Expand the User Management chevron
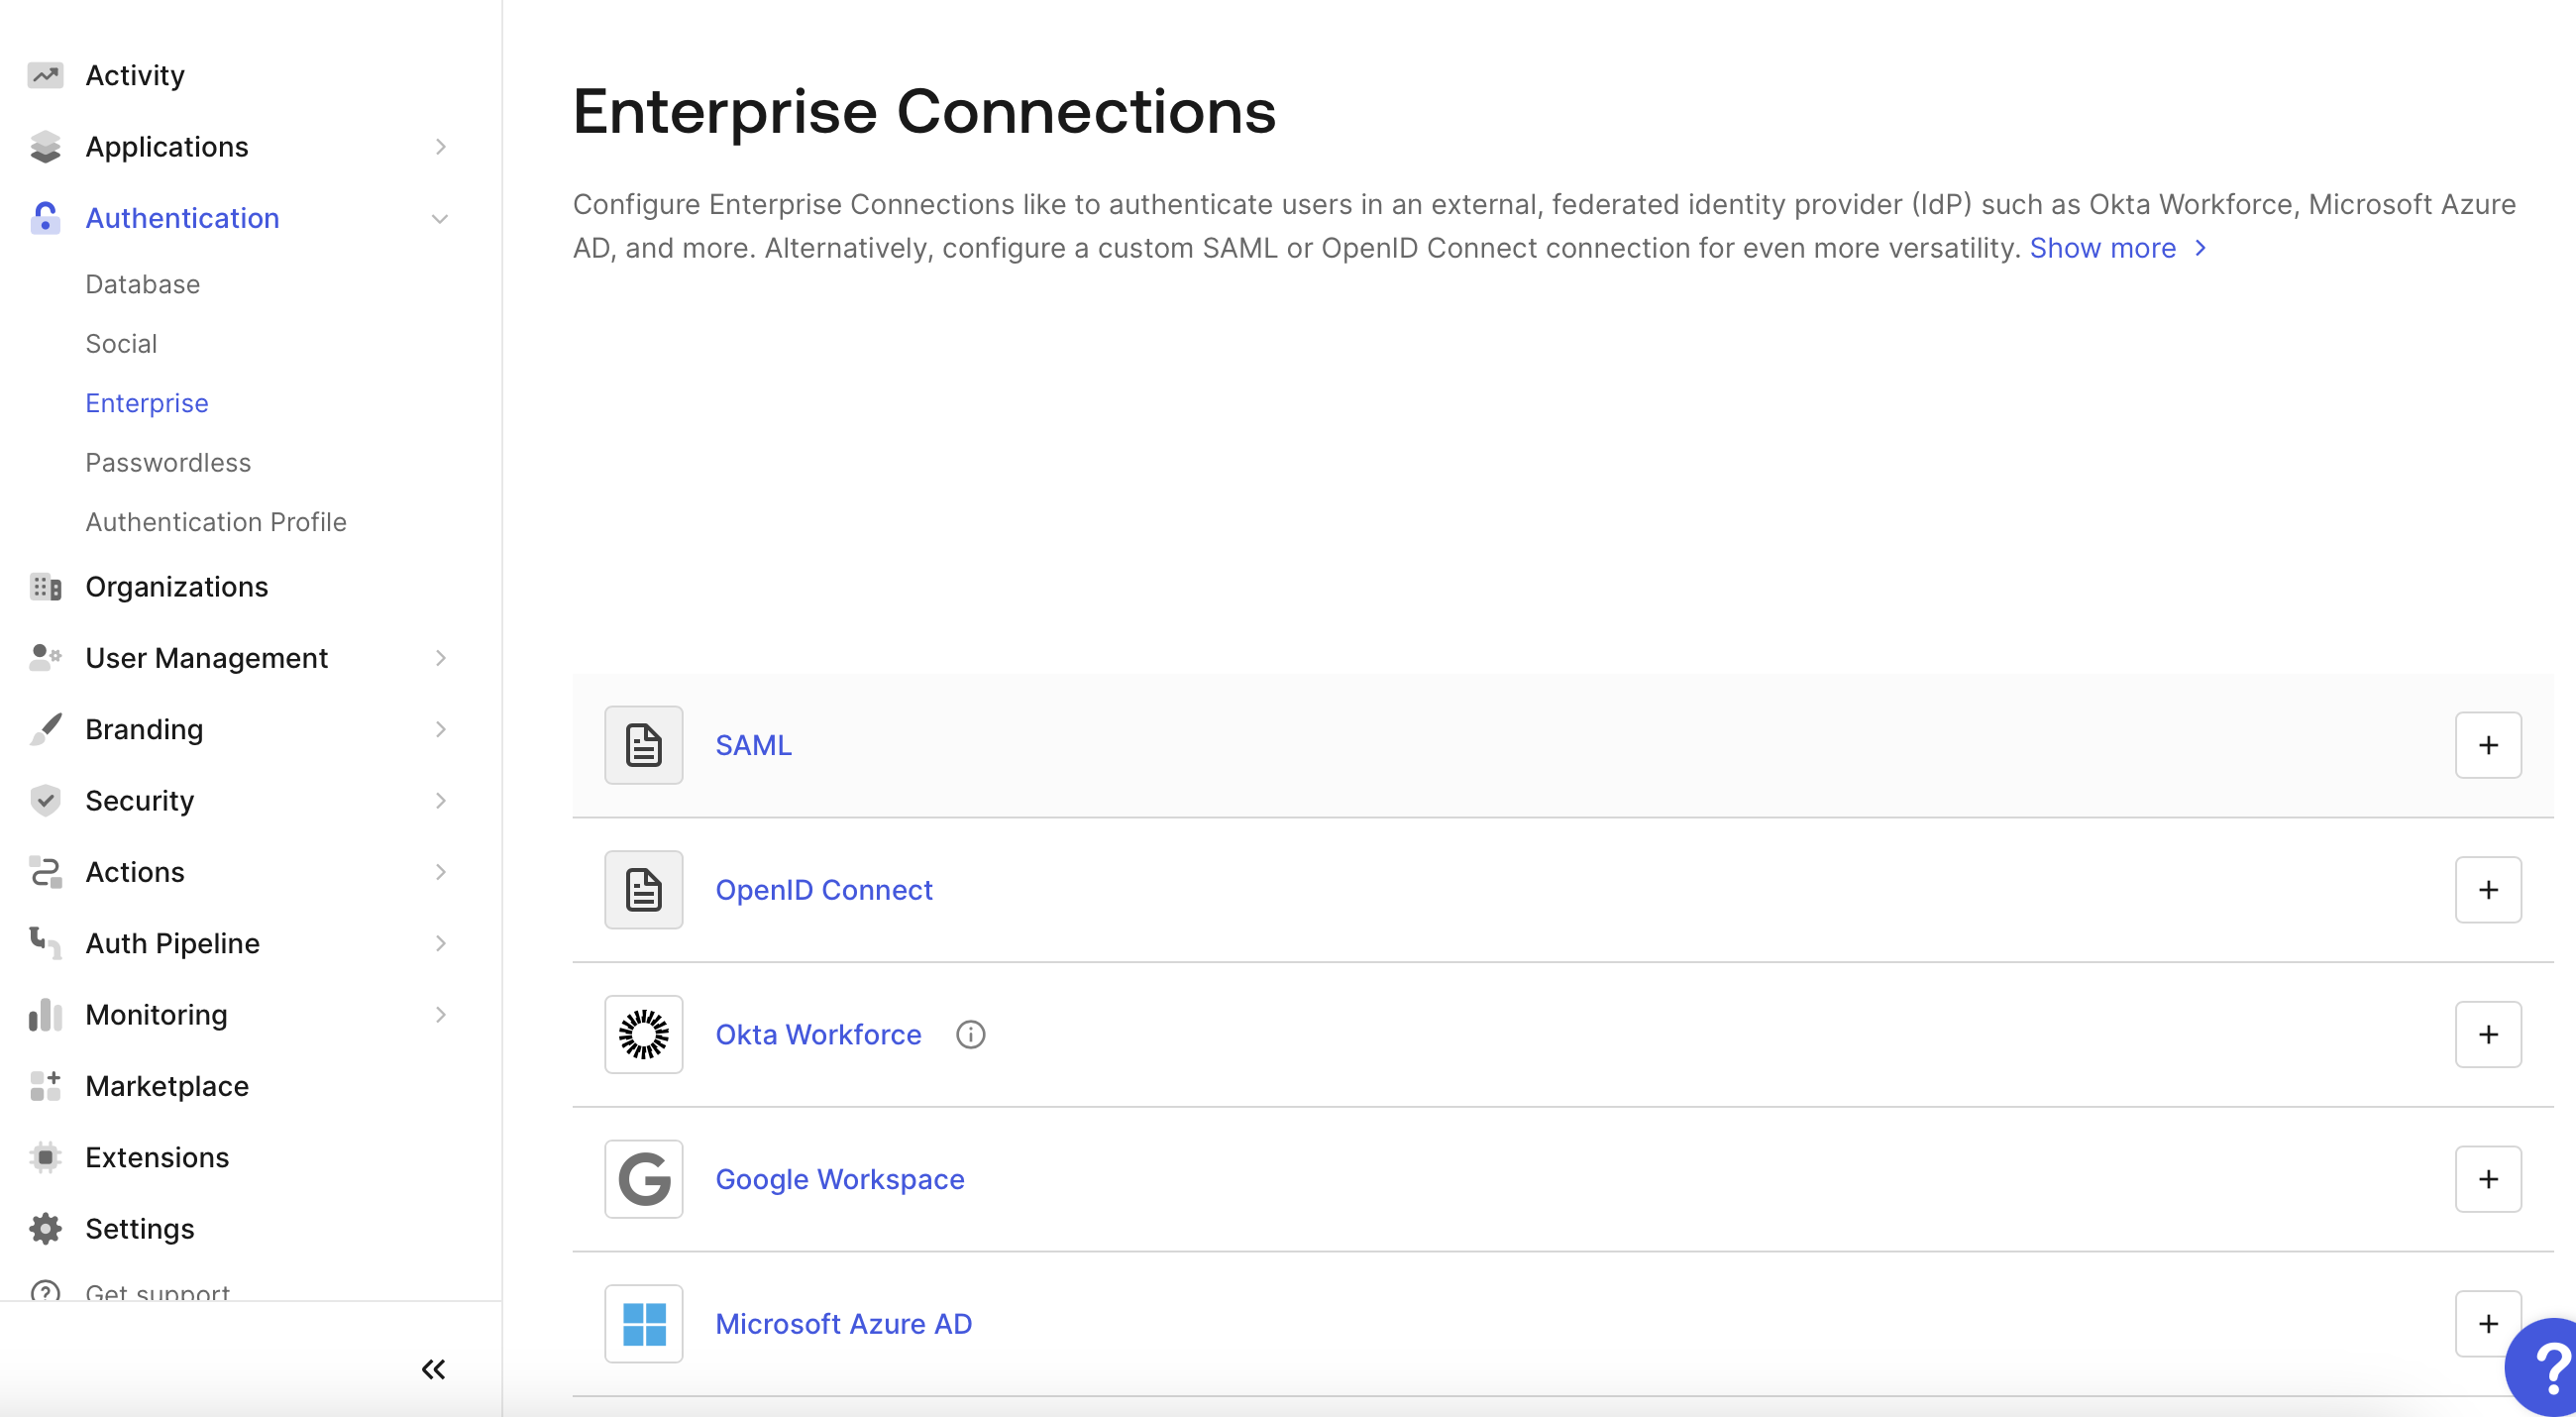This screenshot has height=1417, width=2576. (x=441, y=658)
